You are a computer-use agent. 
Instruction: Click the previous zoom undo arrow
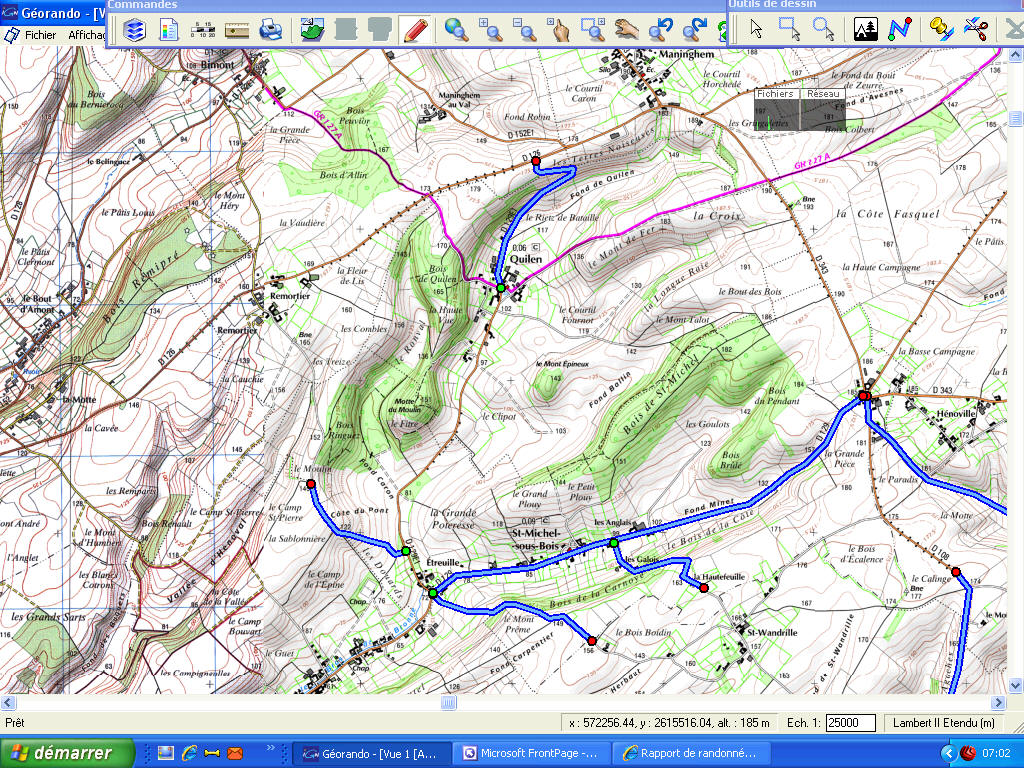click(x=661, y=30)
